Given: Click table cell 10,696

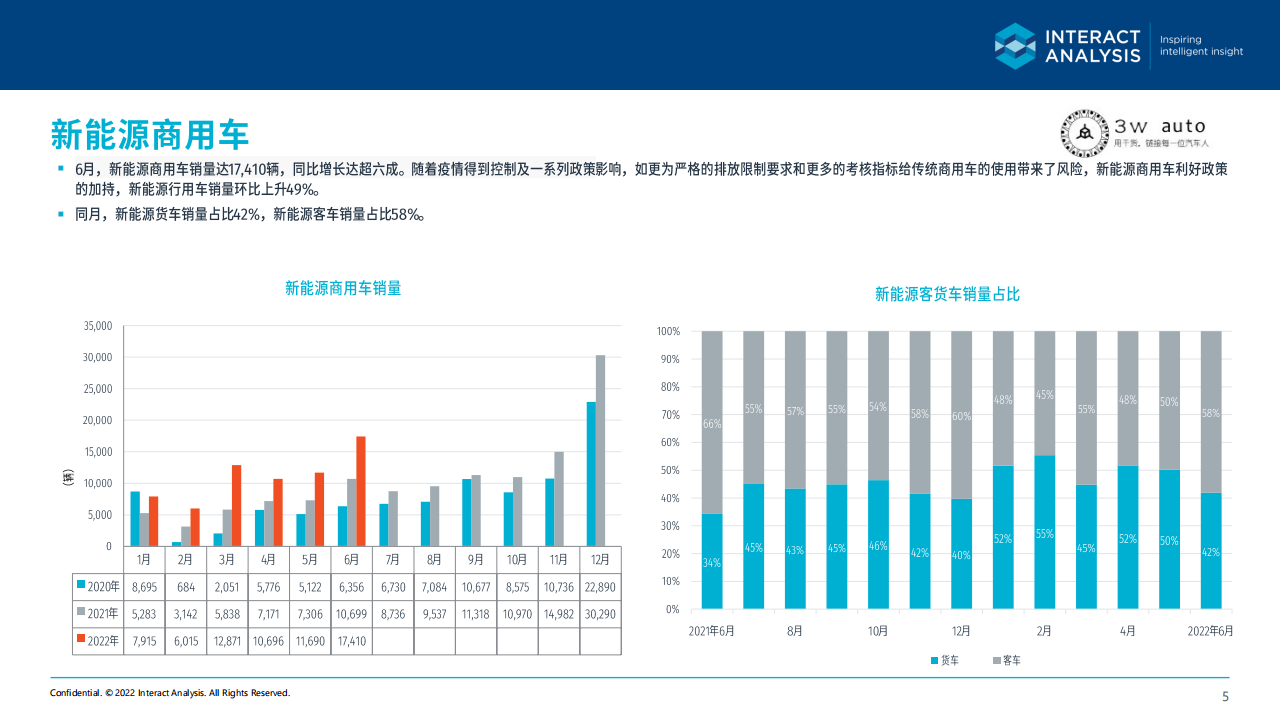Looking at the screenshot, I should [x=268, y=641].
